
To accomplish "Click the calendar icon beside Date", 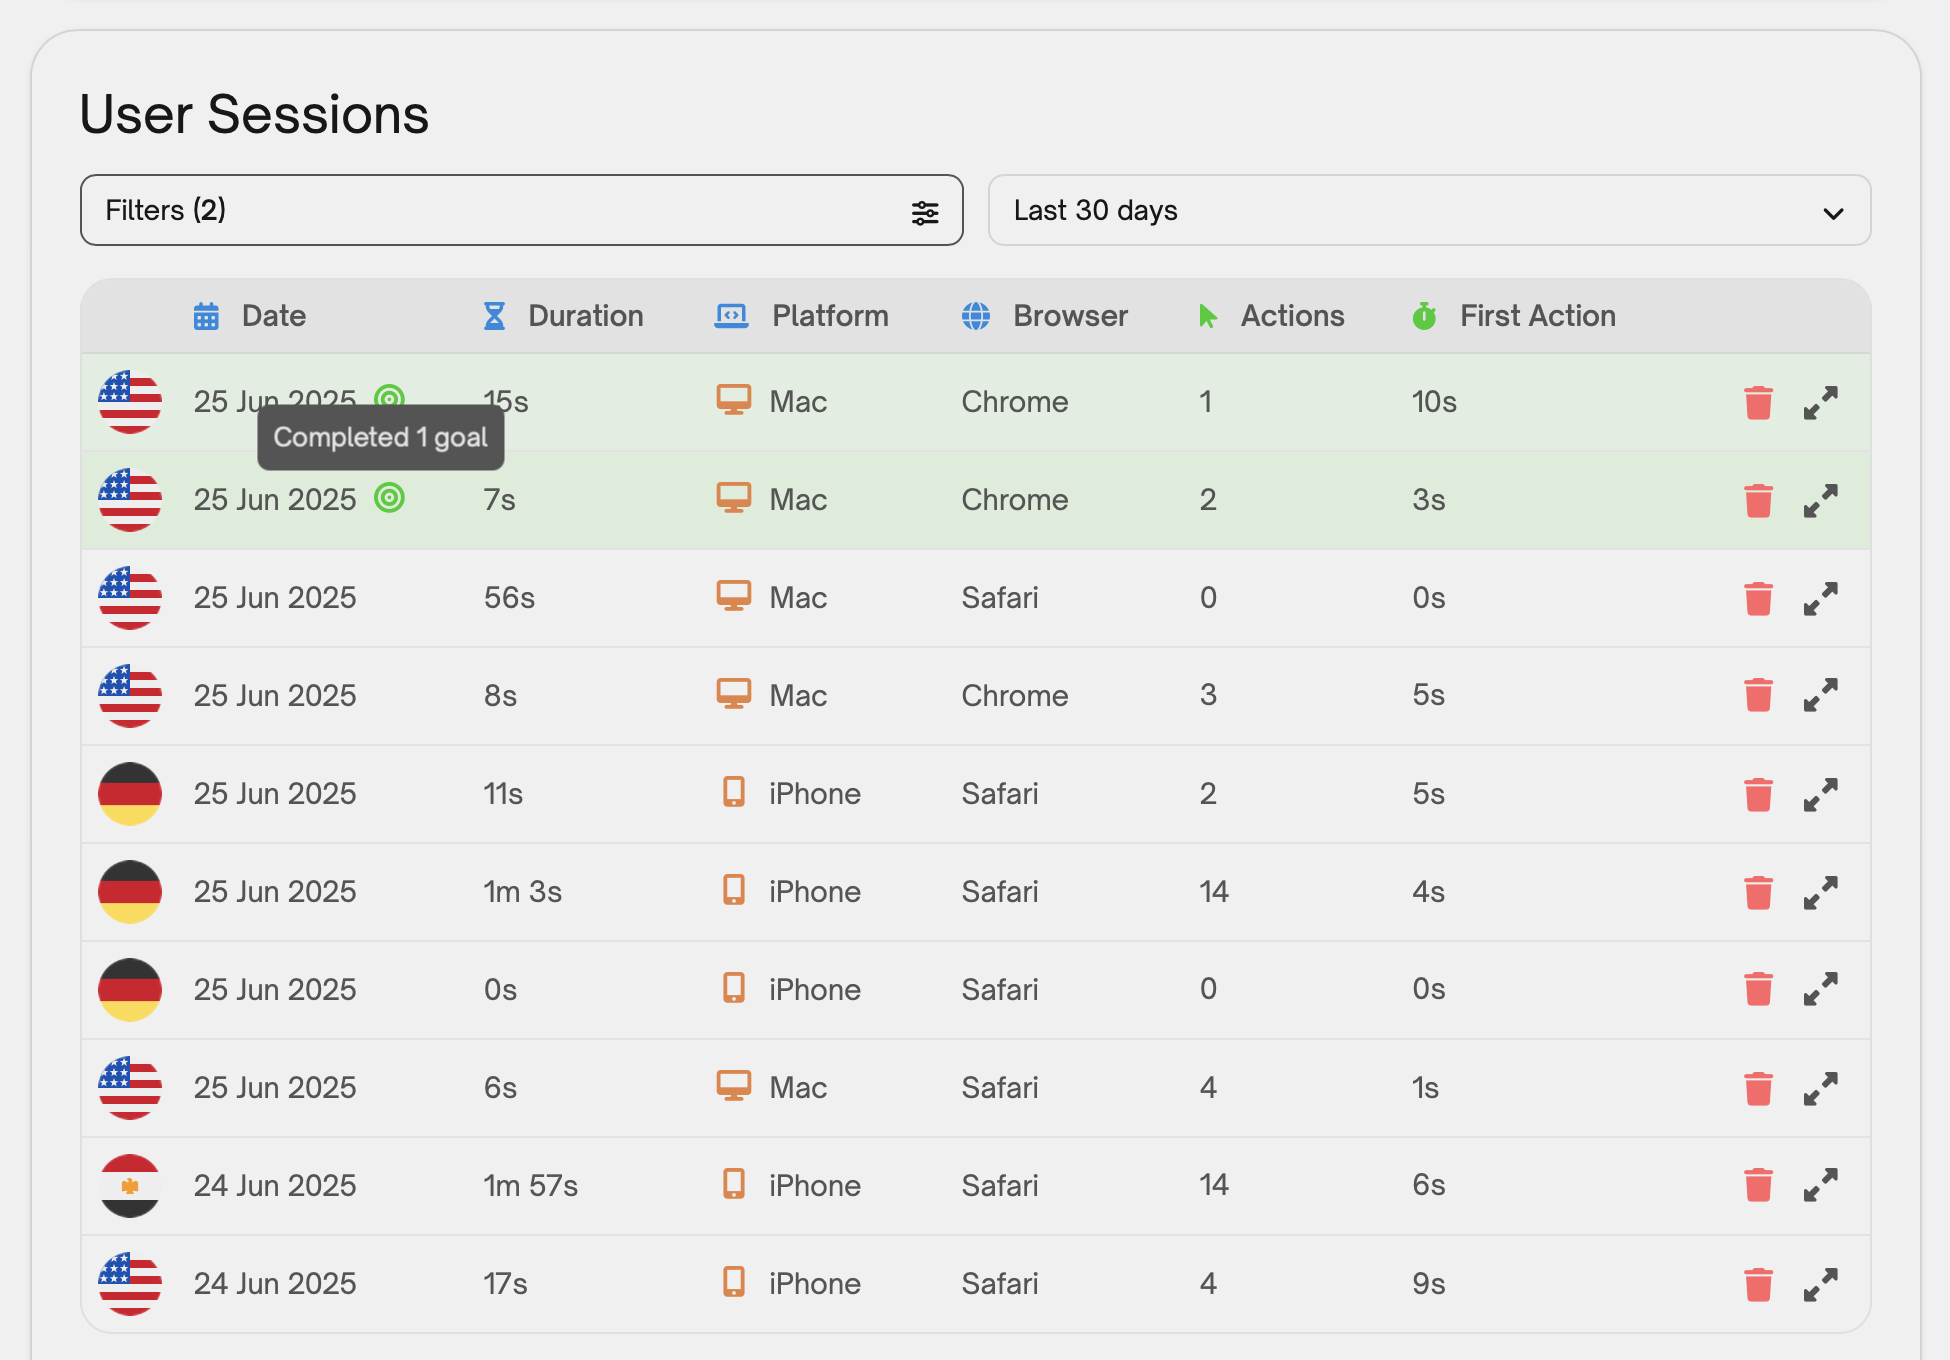I will point(206,316).
